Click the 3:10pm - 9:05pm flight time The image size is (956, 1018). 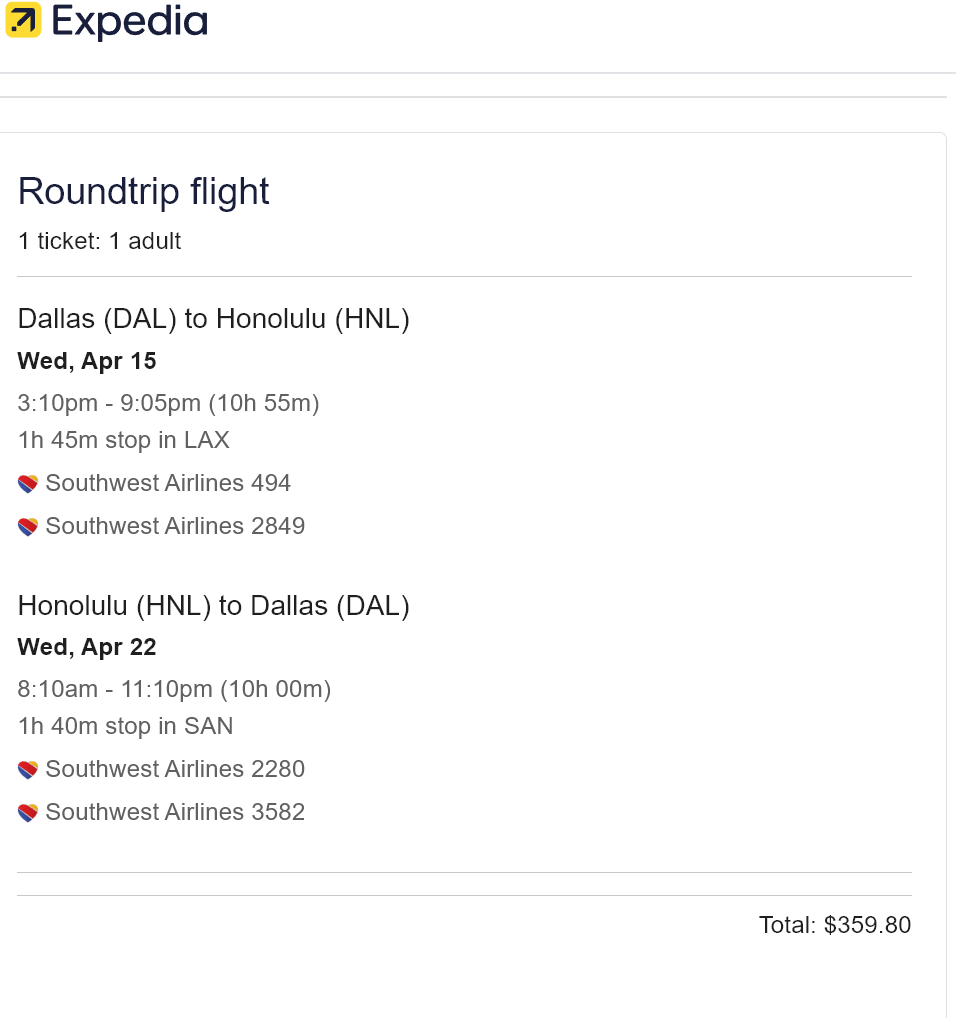click(169, 404)
